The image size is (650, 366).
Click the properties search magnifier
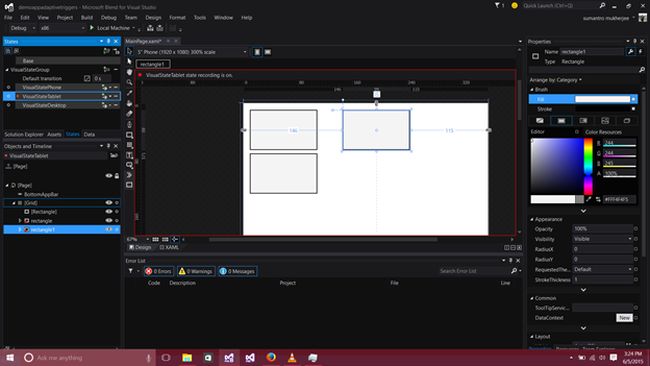642,70
